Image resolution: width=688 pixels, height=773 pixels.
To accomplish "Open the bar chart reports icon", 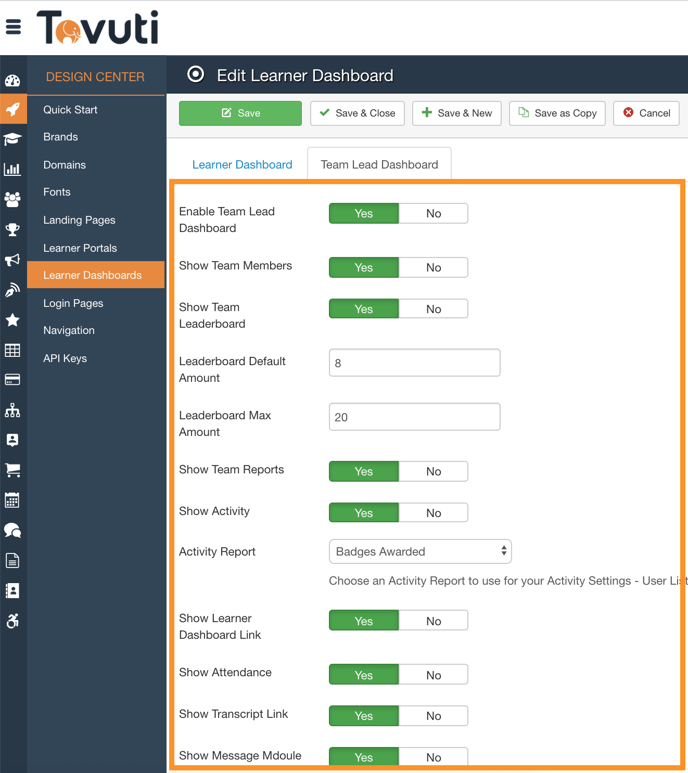I will click(x=13, y=169).
